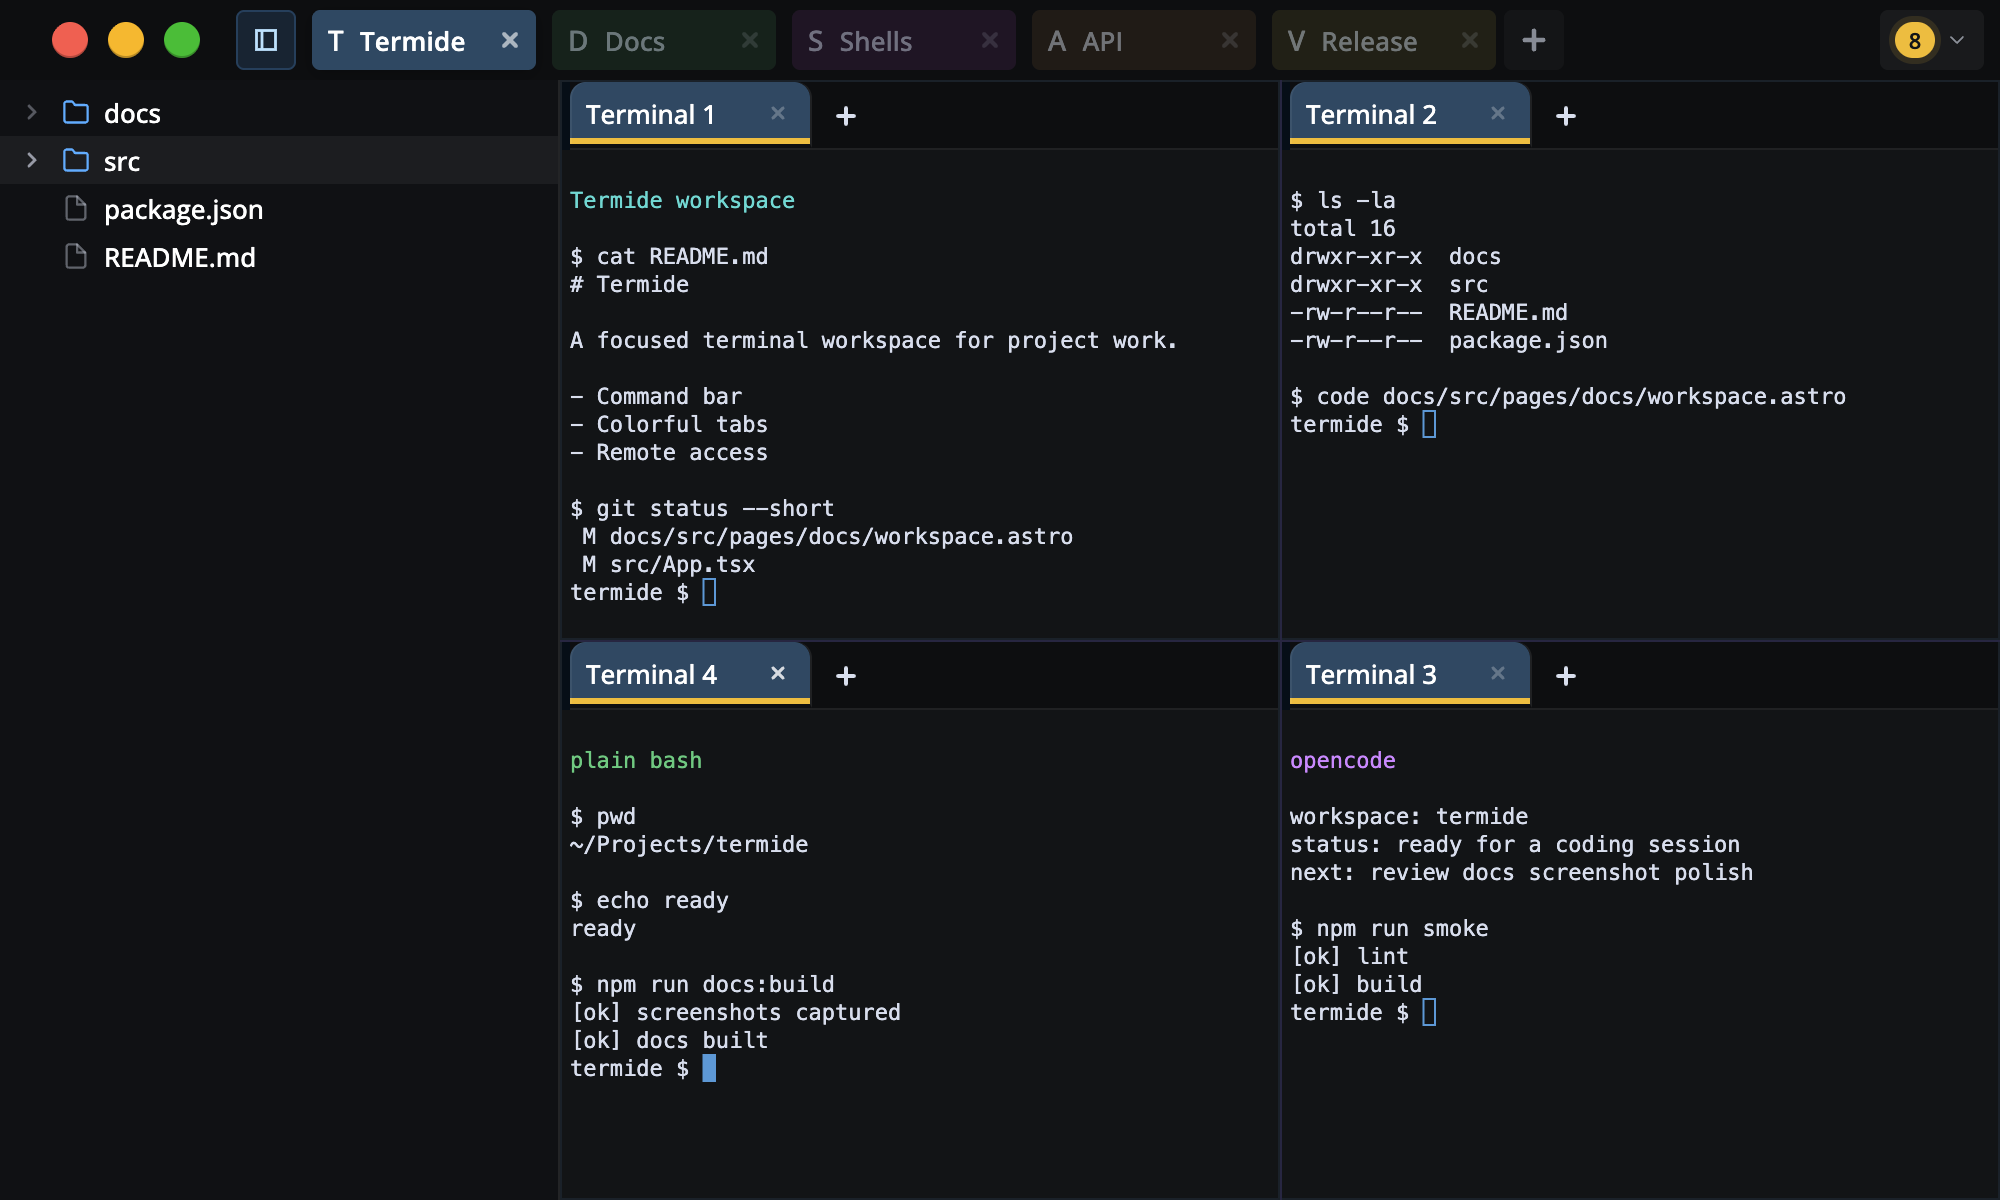Click '[ok] lint' output line
2000x1200 pixels.
1349,956
